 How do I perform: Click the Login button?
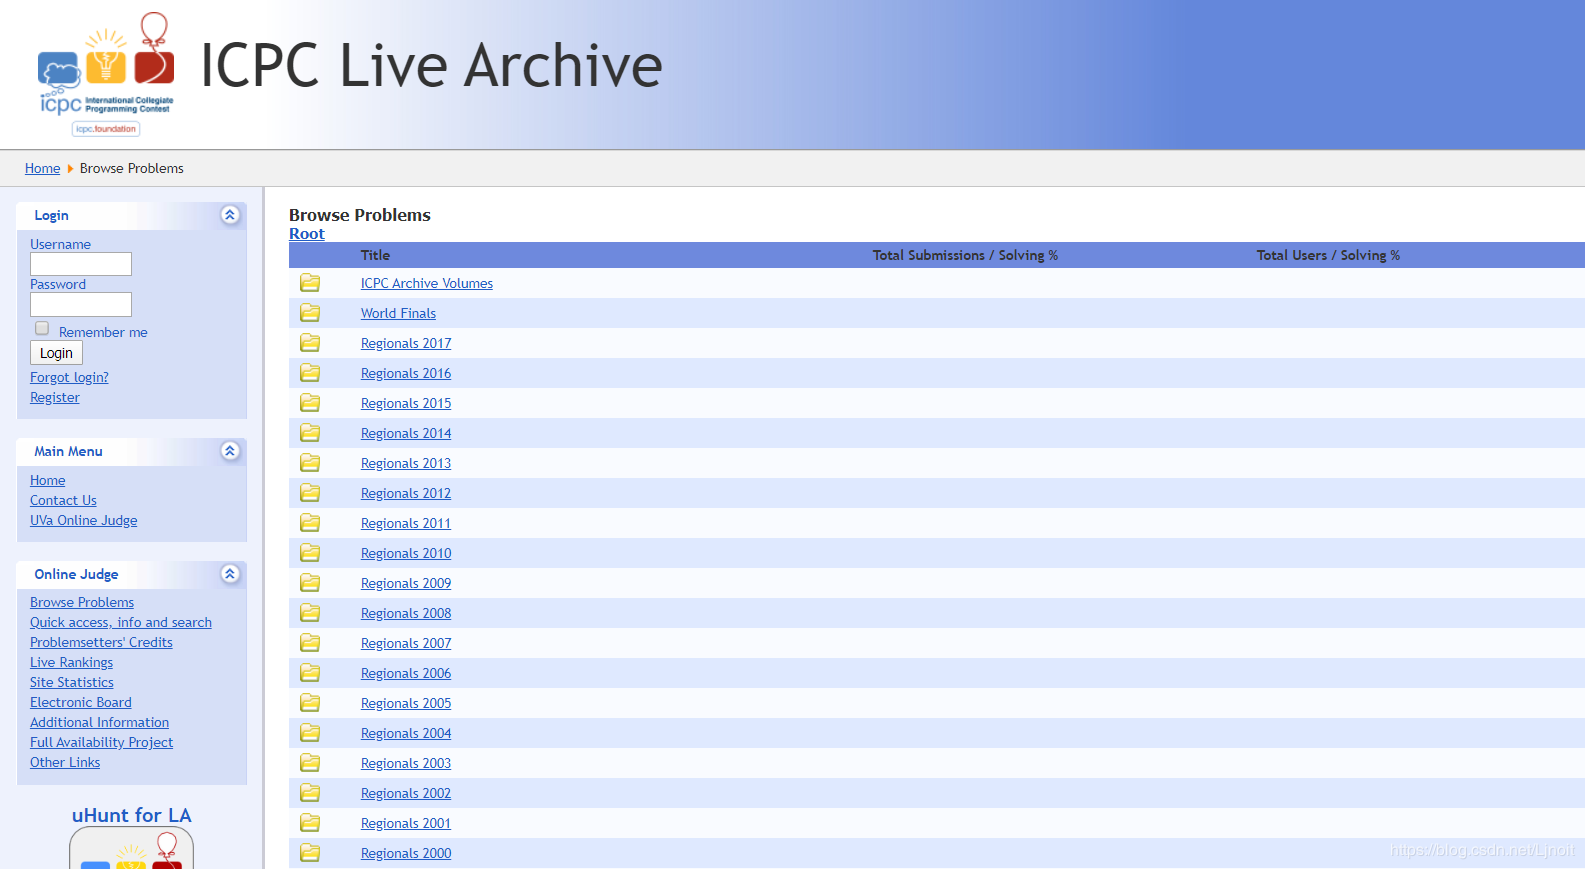coord(56,353)
